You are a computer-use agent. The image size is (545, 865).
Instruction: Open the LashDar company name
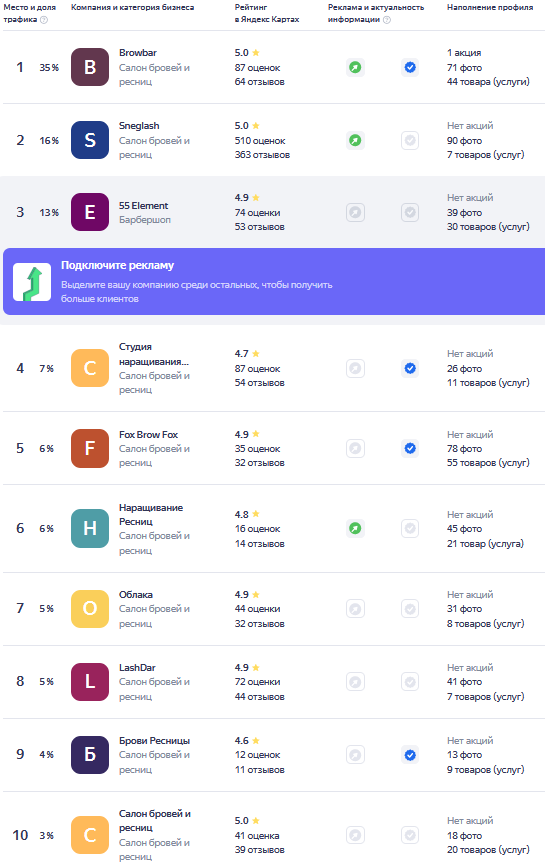pyautogui.click(x=137, y=668)
